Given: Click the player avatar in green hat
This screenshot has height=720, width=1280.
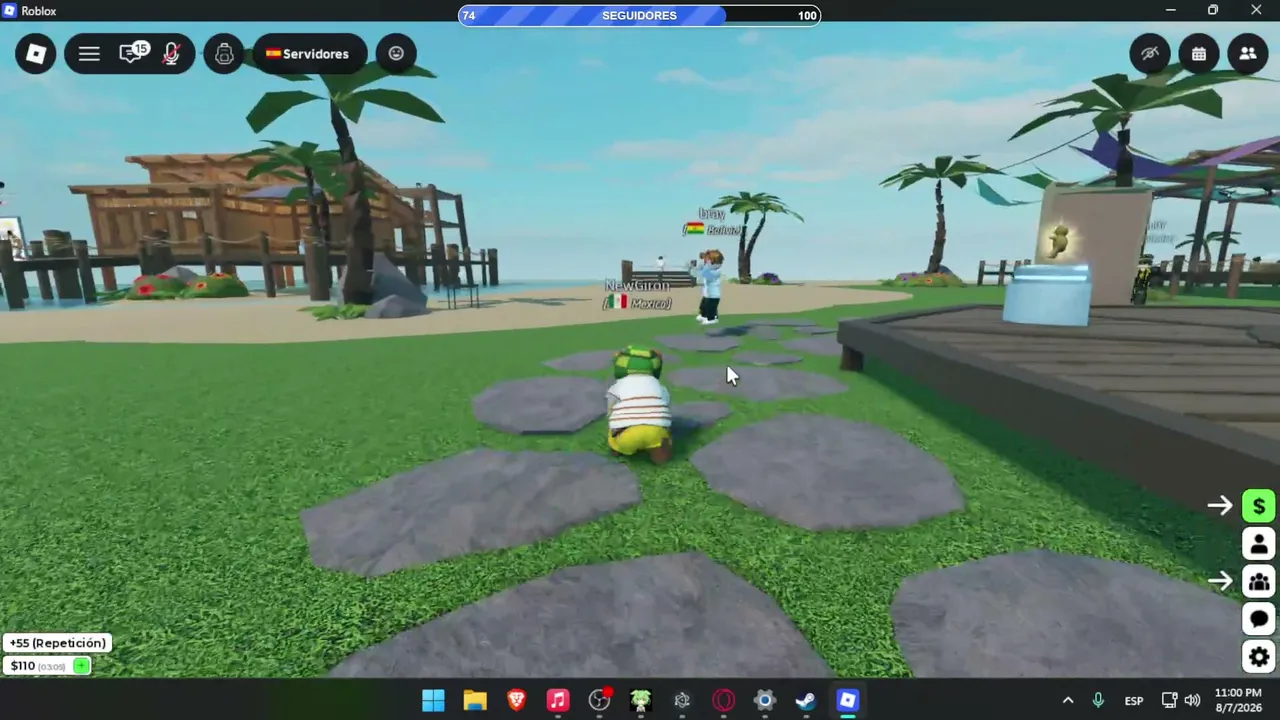Looking at the screenshot, I should (639, 404).
